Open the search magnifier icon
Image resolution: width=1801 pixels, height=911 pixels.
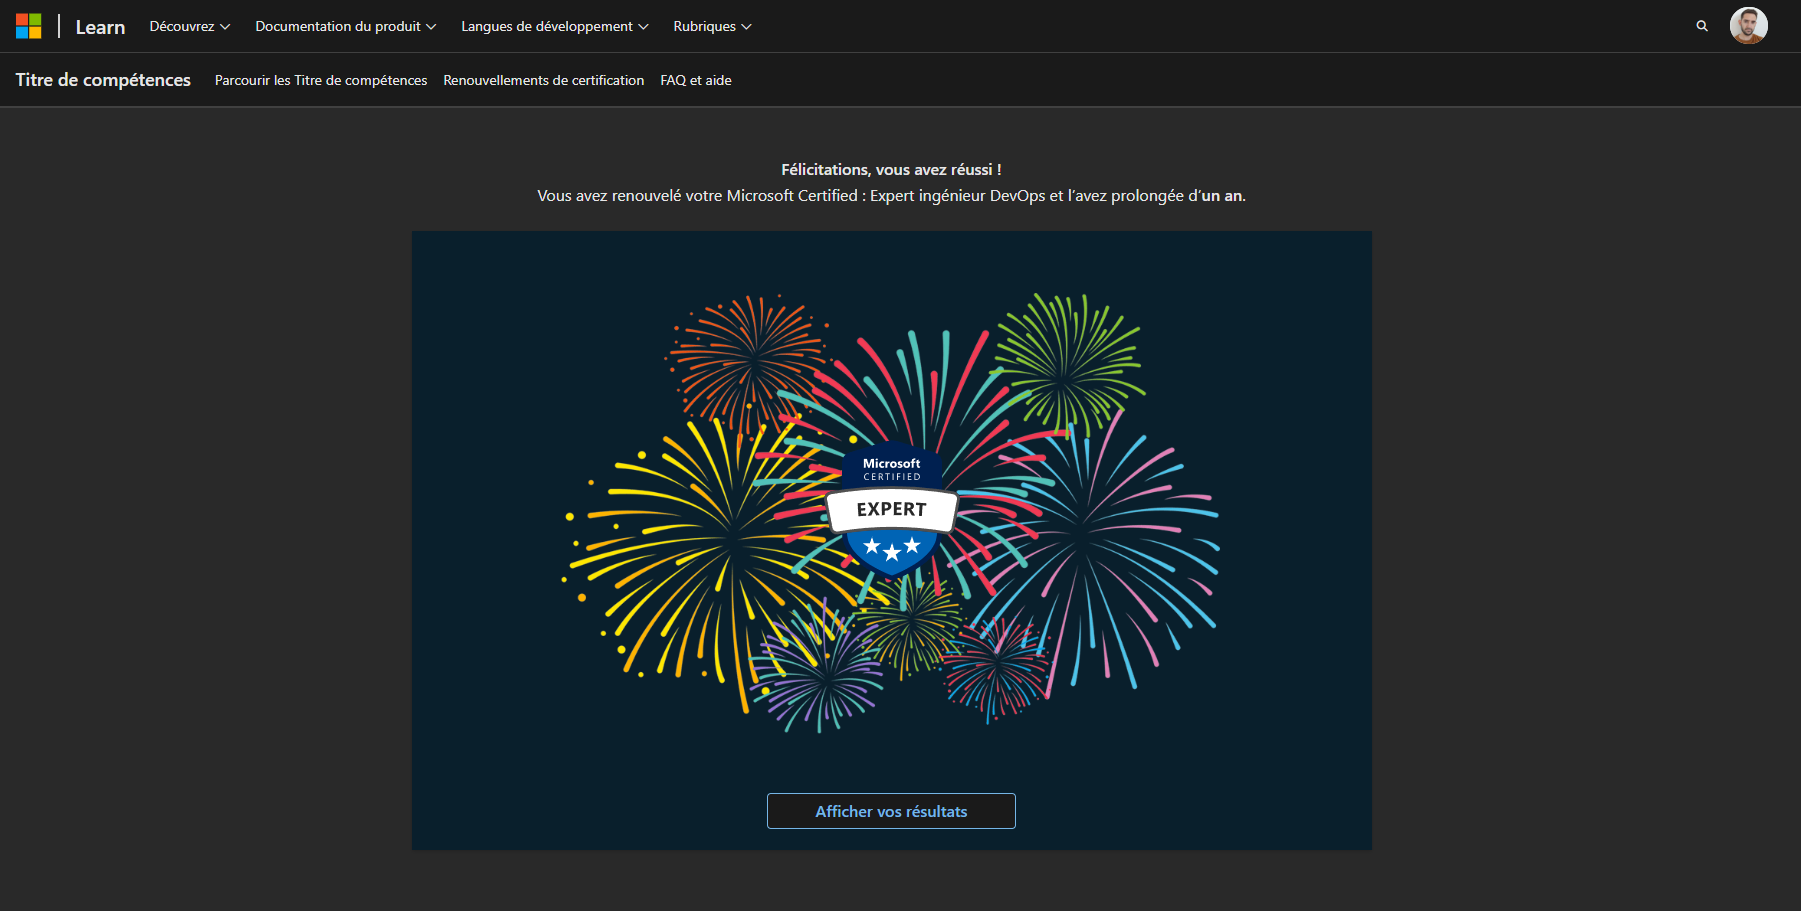pos(1702,26)
